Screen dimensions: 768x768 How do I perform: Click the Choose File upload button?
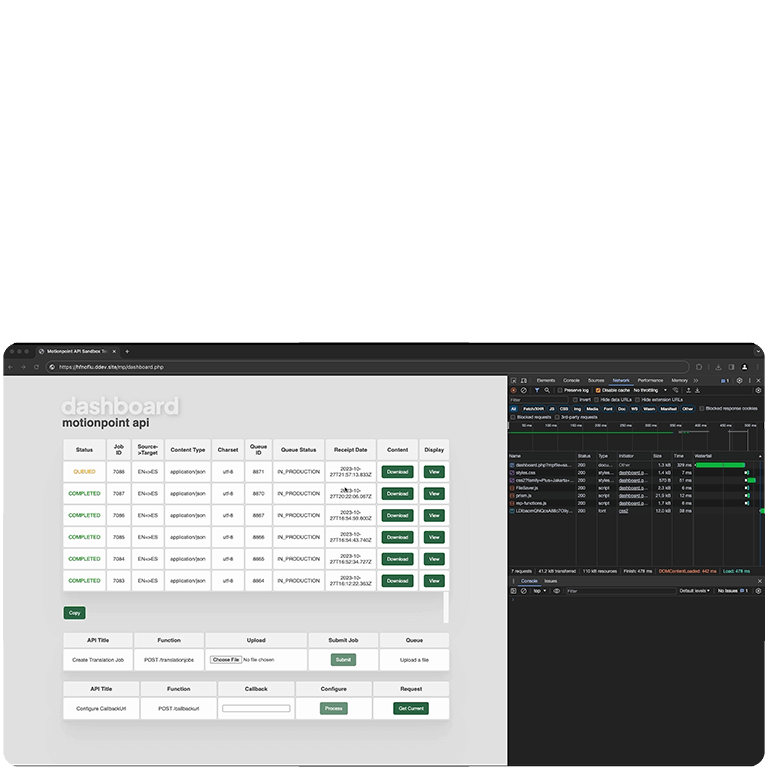click(226, 660)
